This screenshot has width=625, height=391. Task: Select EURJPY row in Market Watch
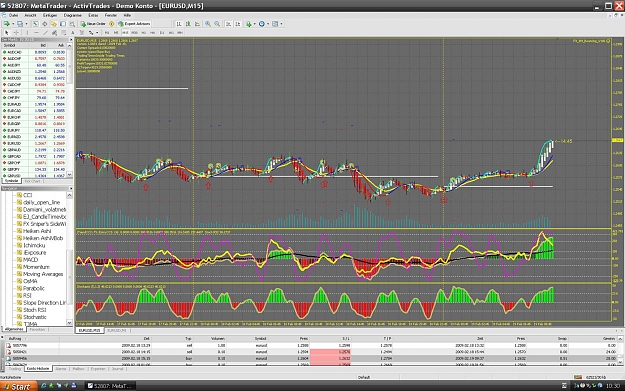(x=34, y=130)
